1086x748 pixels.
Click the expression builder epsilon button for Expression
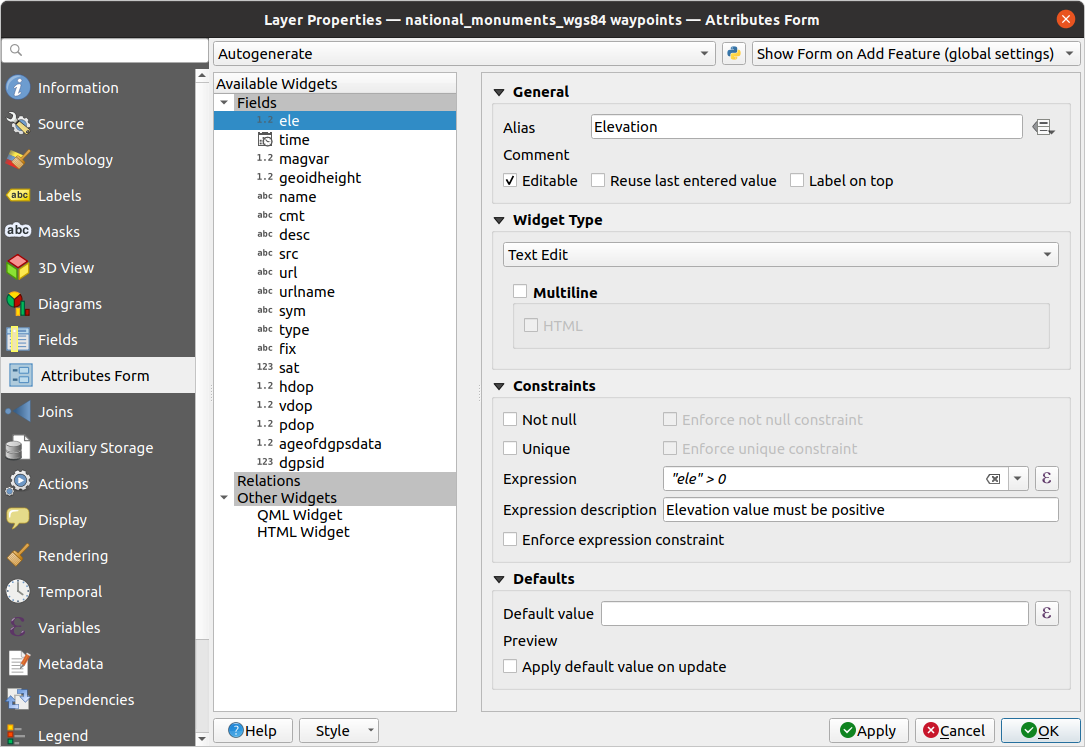click(x=1046, y=478)
